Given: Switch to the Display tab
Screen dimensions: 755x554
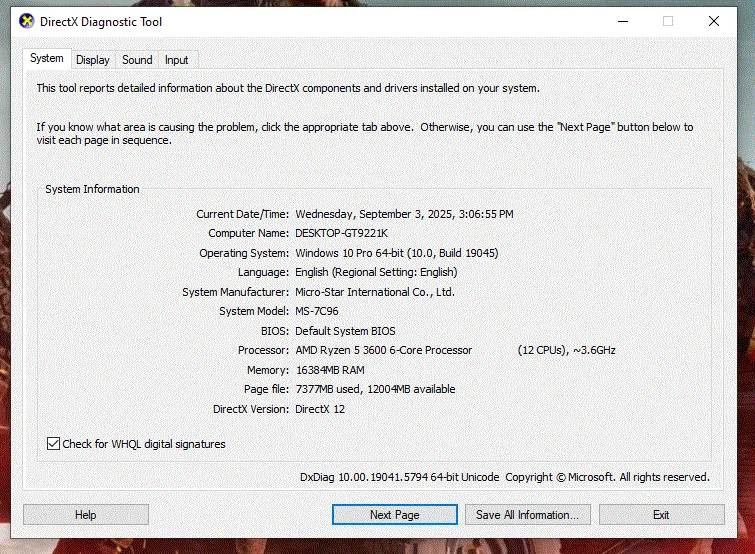Looking at the screenshot, I should 93,60.
